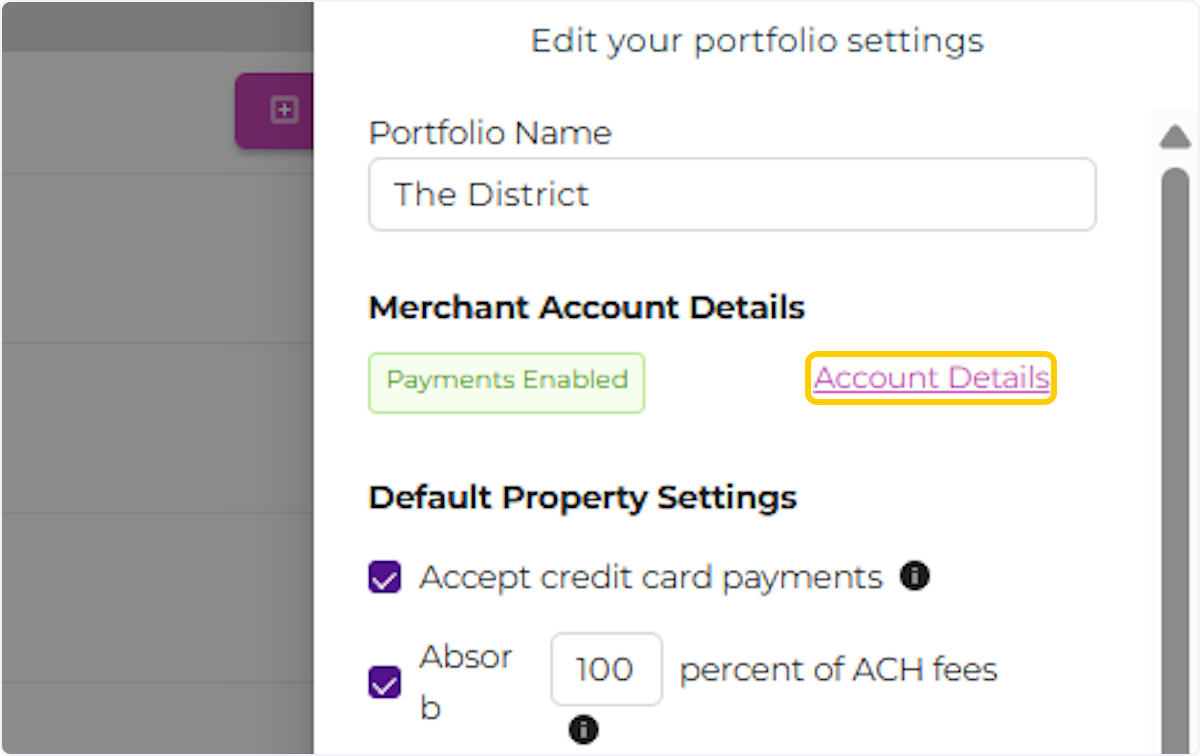Disable the Absorb ACH fees checkbox
The width and height of the screenshot is (1200, 756).
coord(384,682)
